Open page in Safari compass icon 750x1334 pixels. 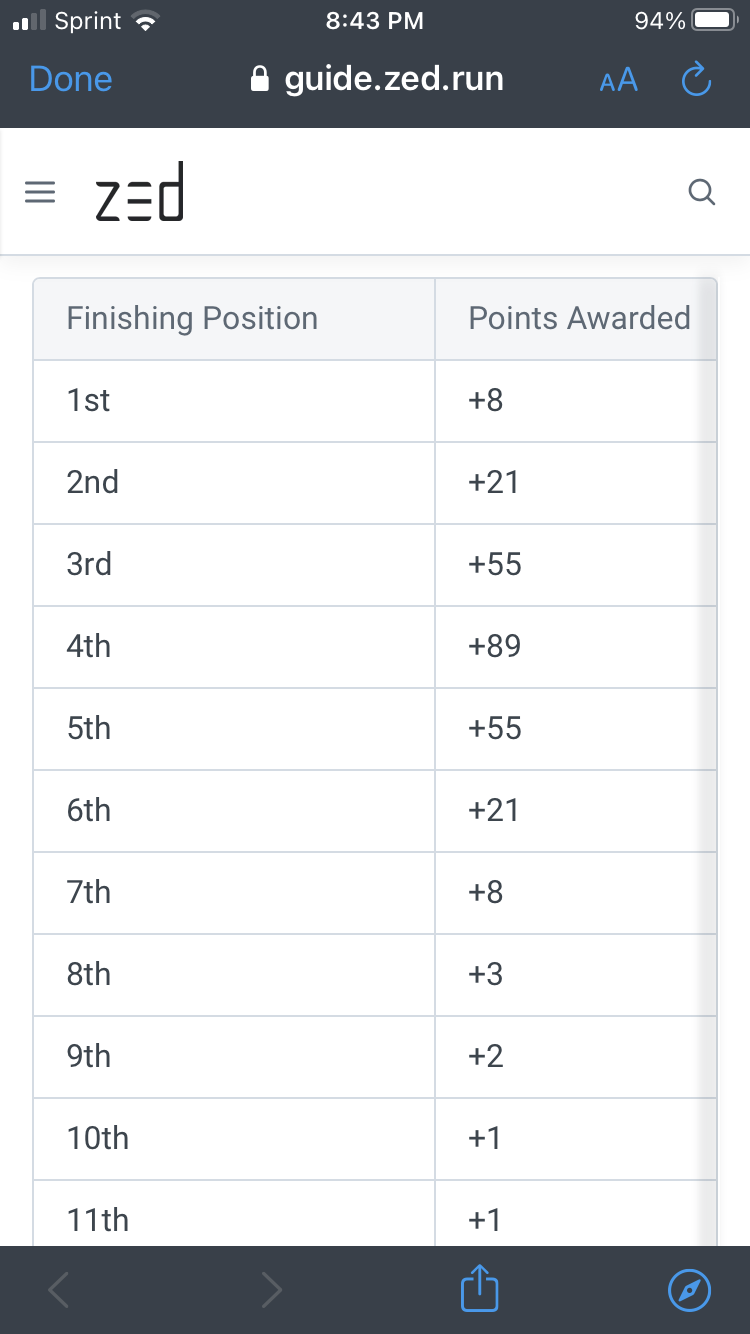(x=690, y=1291)
